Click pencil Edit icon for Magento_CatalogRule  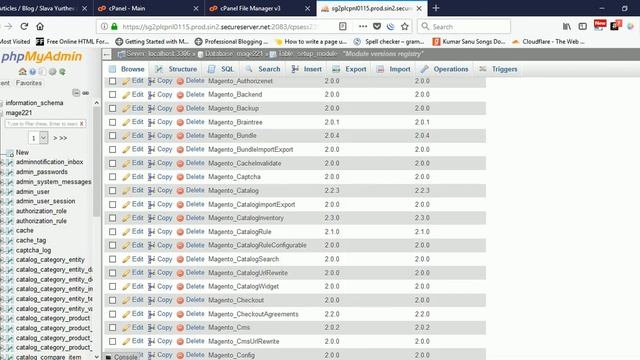coord(126,232)
